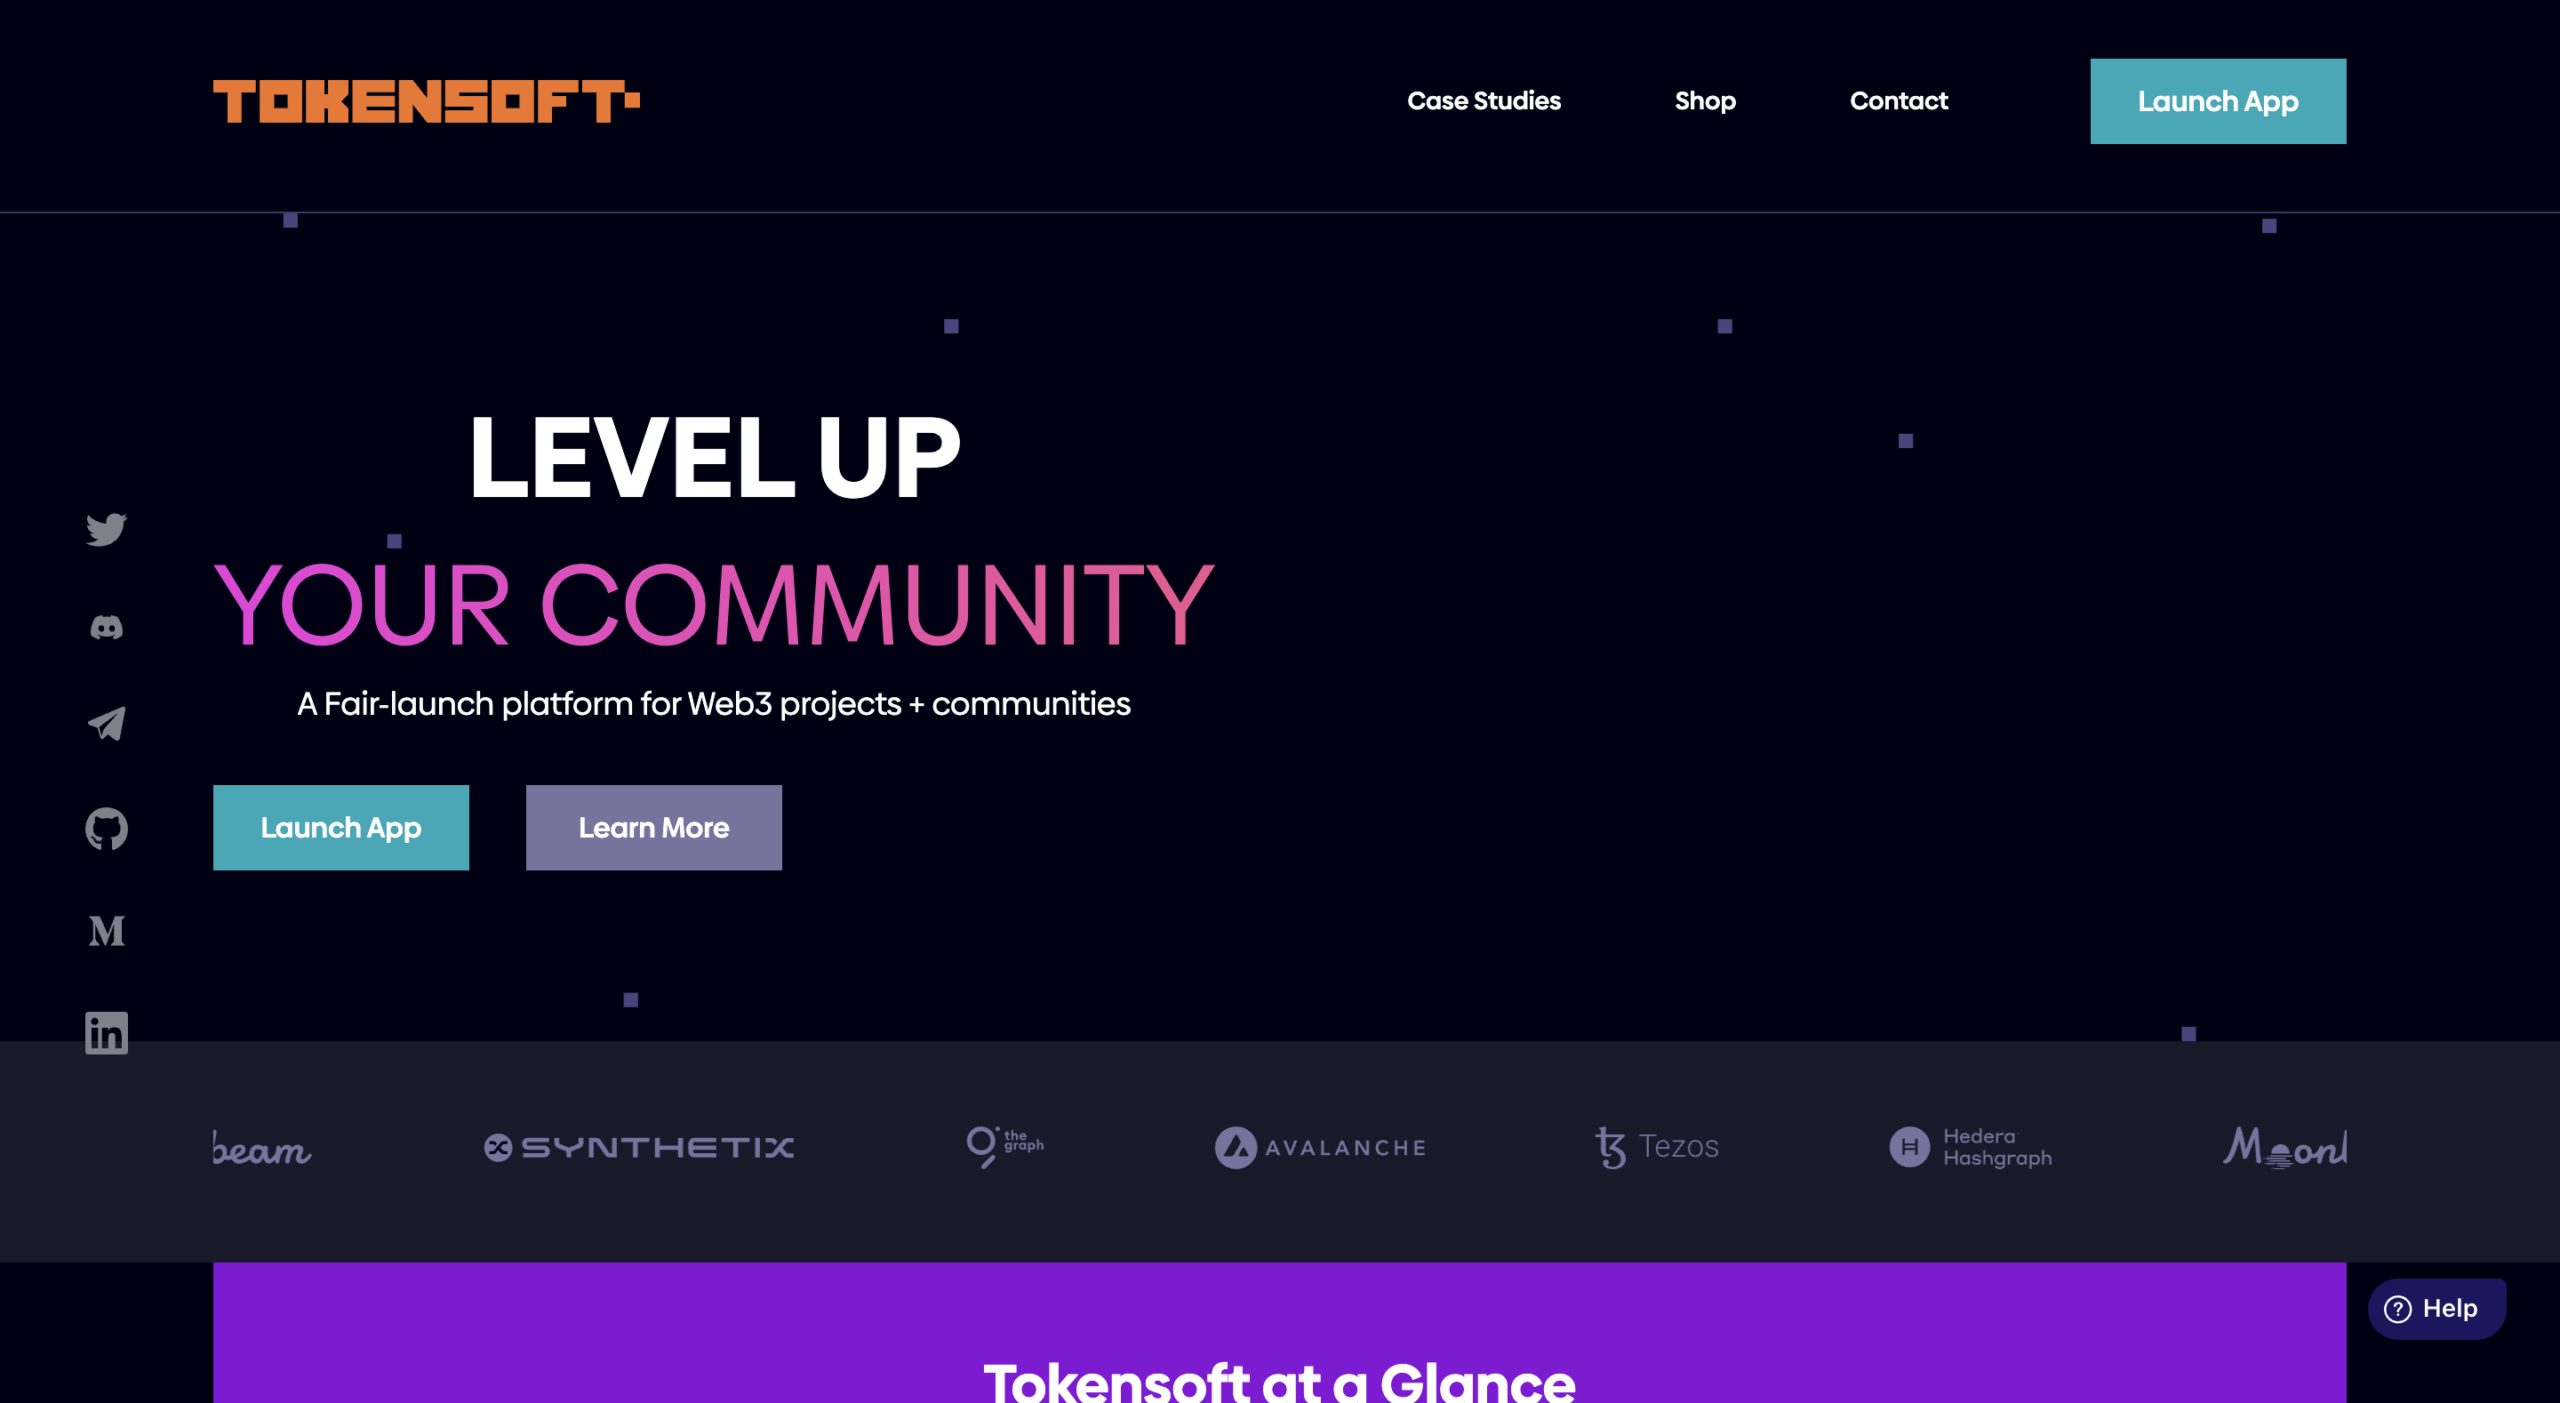The image size is (2560, 1403).
Task: Click the Synthetix partner logo
Action: click(x=639, y=1146)
